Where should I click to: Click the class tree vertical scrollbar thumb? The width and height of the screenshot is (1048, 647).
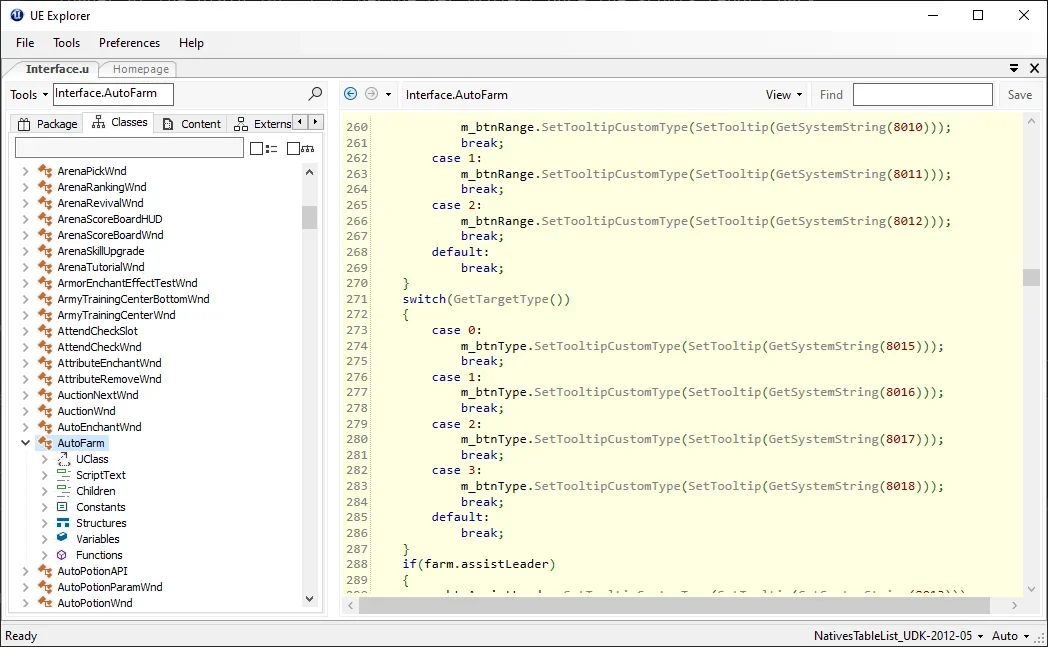tap(309, 218)
